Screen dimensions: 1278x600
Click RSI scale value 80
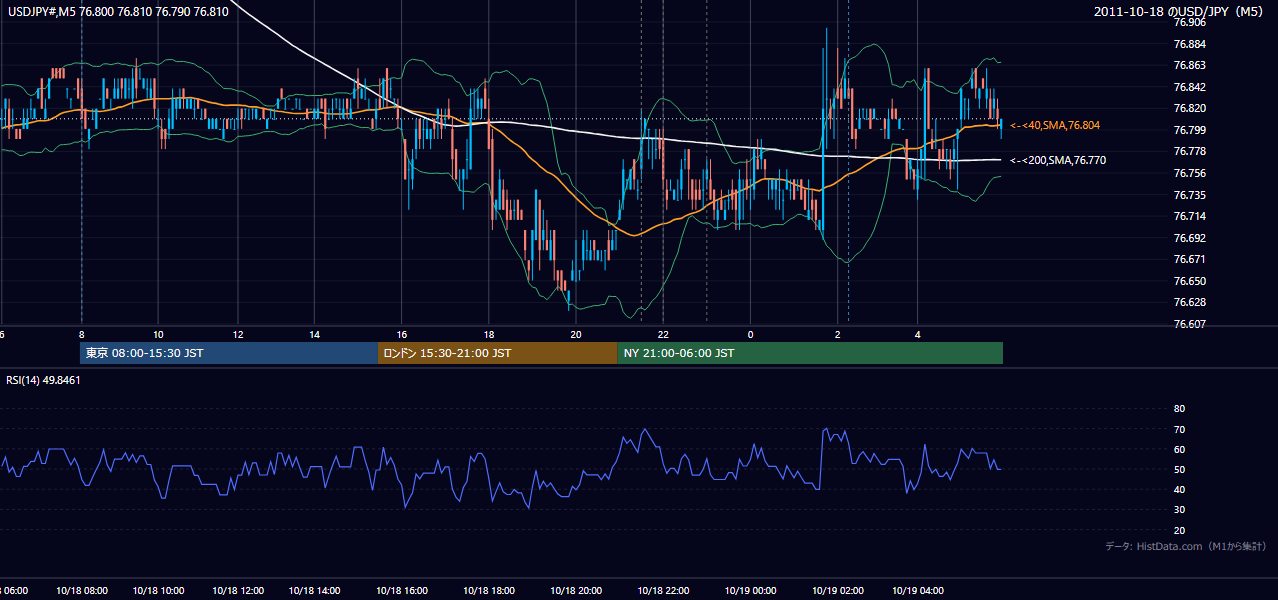(x=1179, y=409)
